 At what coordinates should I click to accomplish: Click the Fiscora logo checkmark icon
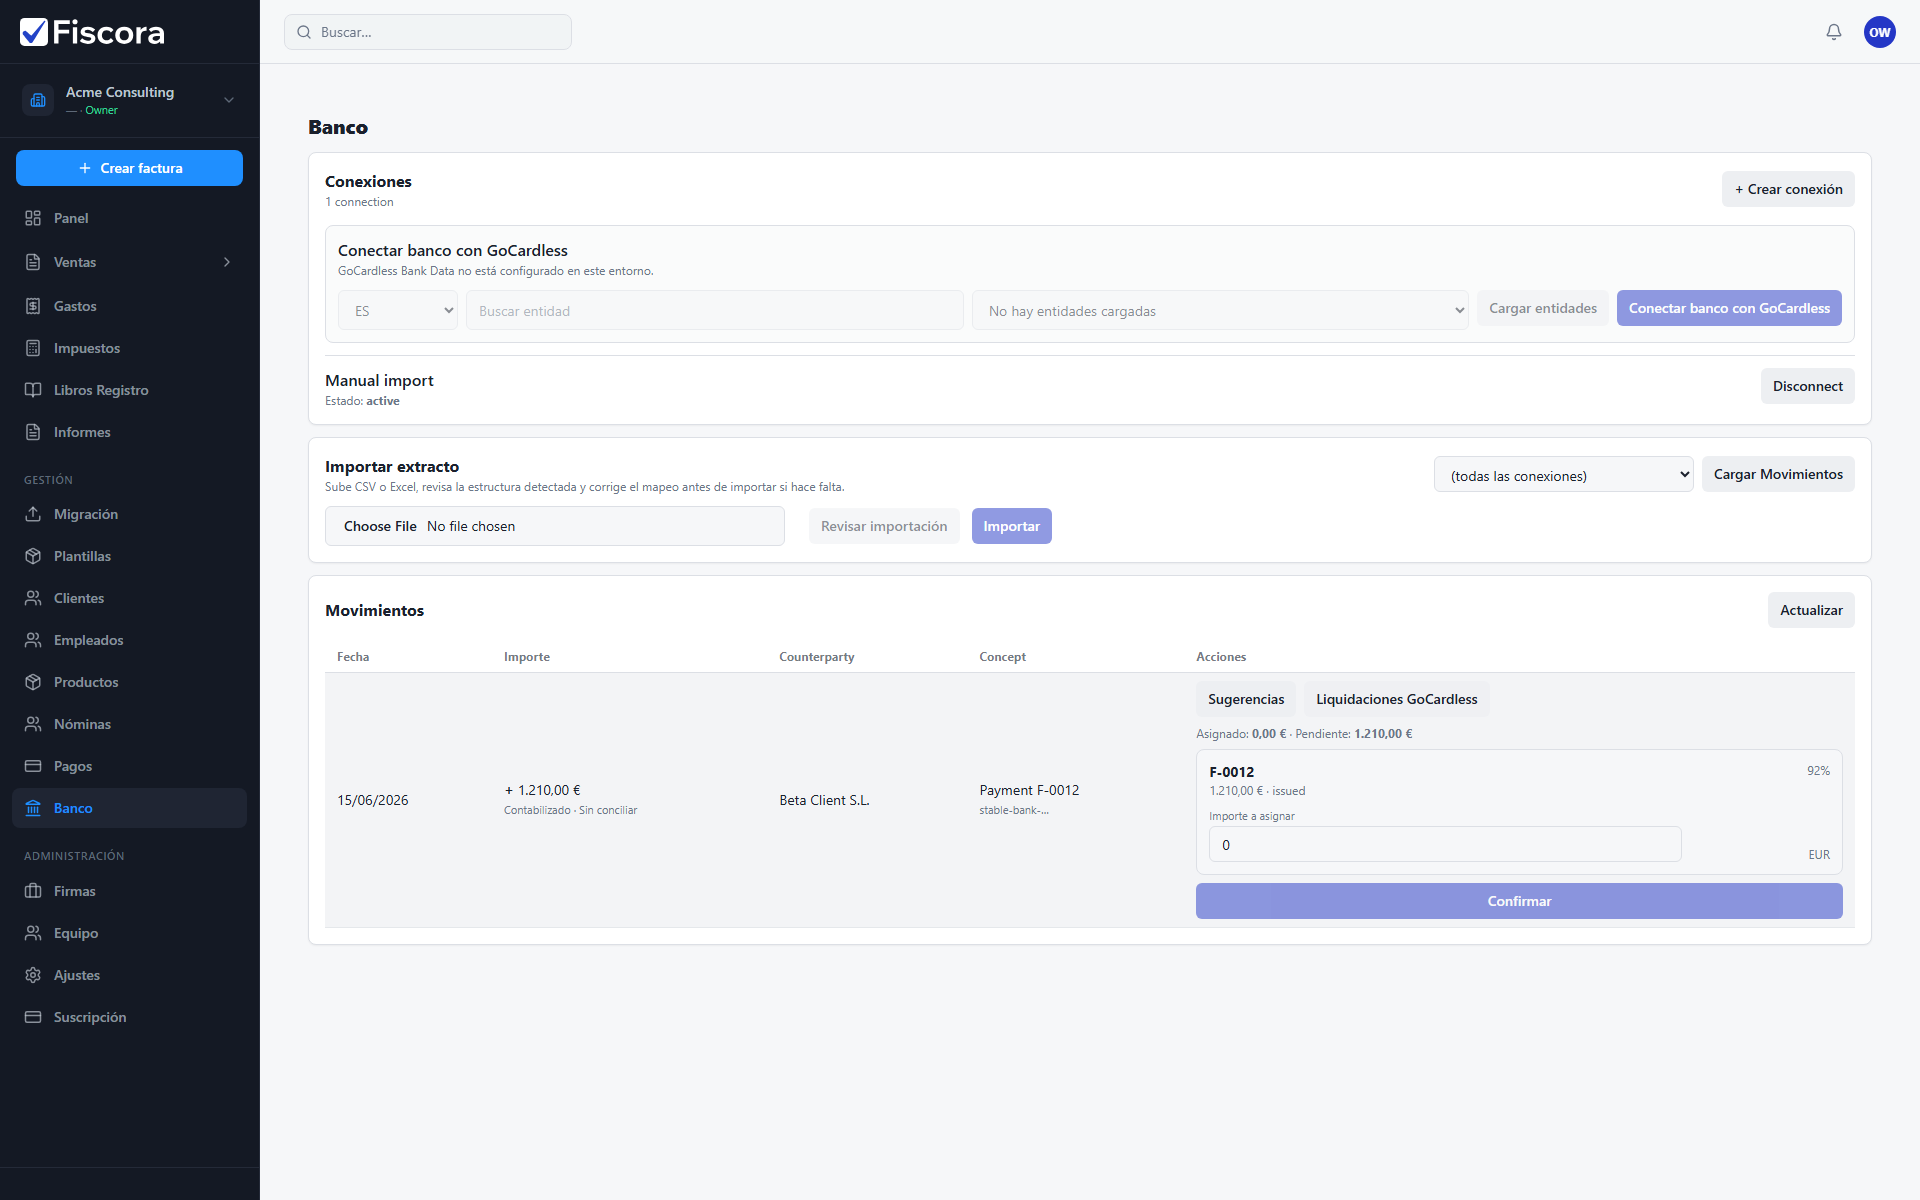coord(34,32)
